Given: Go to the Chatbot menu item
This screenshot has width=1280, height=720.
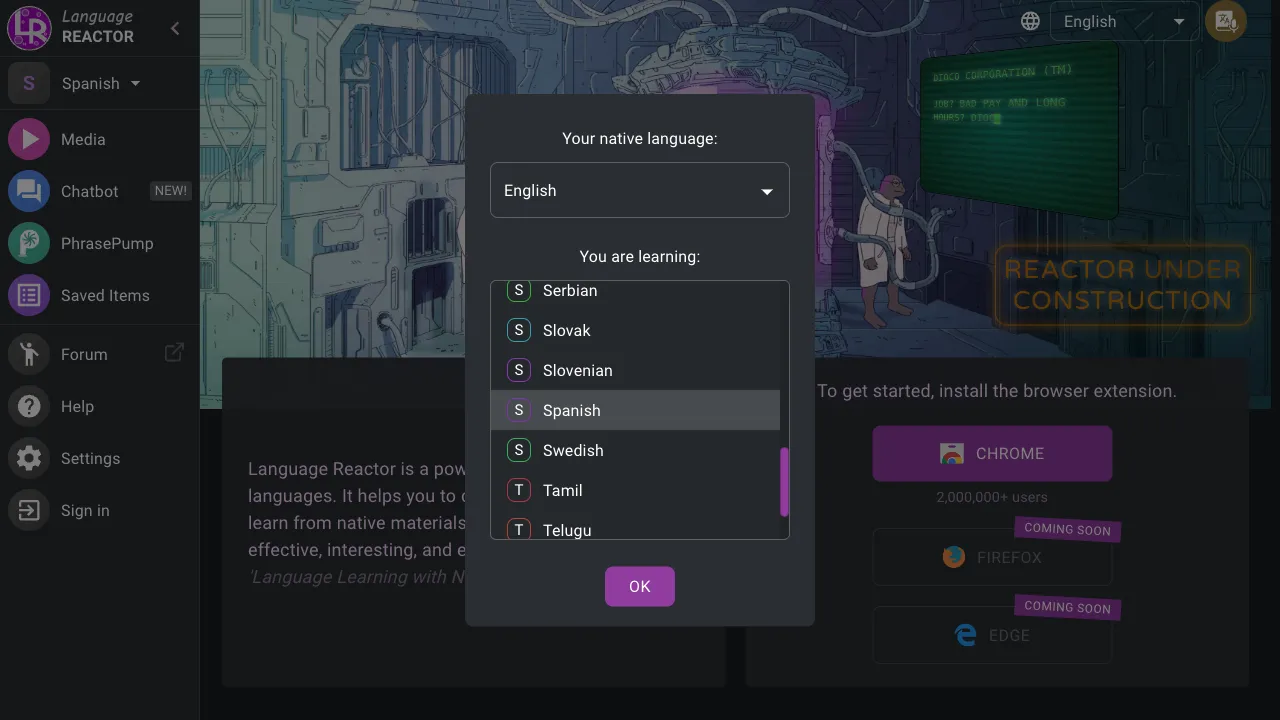Looking at the screenshot, I should click(100, 192).
